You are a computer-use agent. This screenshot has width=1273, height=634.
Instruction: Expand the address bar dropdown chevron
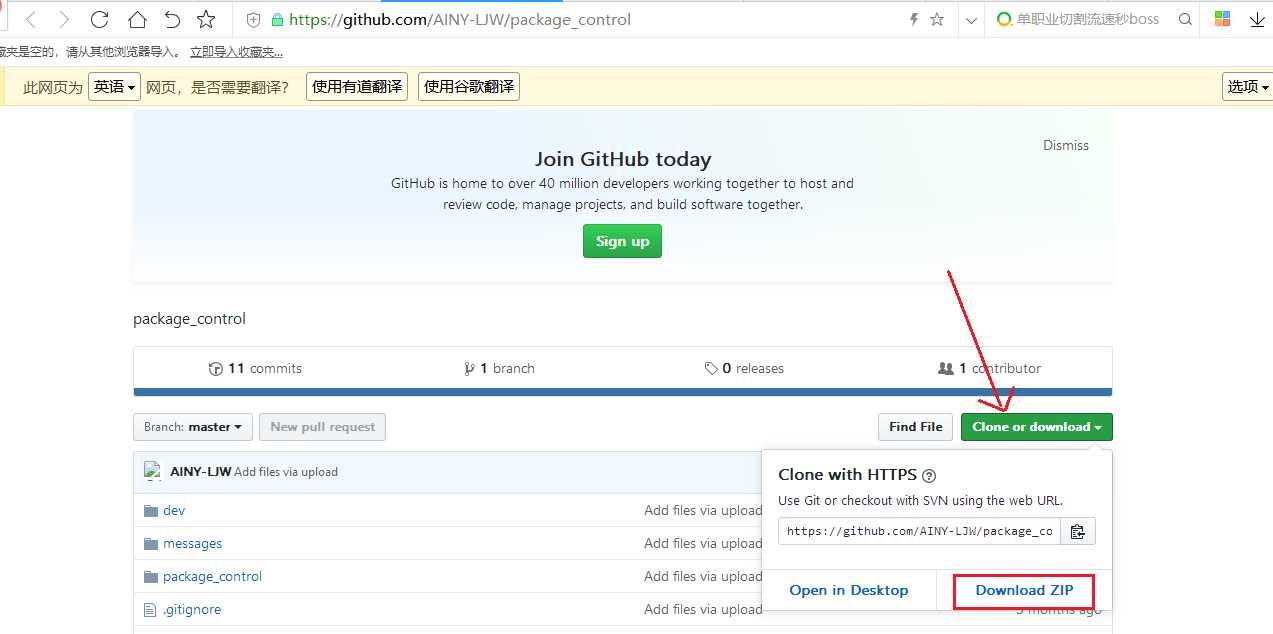point(971,20)
